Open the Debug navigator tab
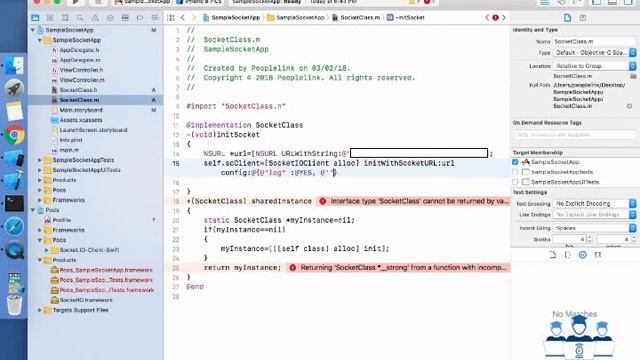Screen dimensions: 640x360 pyautogui.click(x=125, y=18)
